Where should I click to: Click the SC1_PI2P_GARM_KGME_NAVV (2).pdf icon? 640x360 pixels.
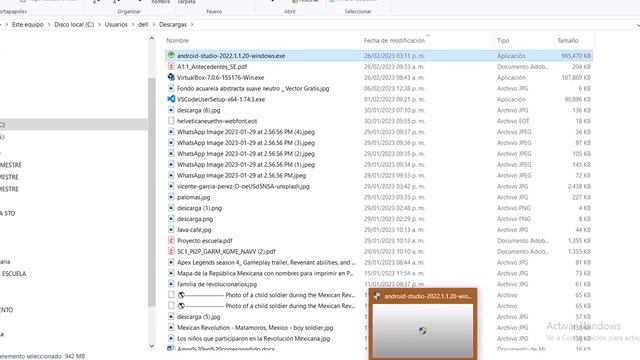[171, 251]
